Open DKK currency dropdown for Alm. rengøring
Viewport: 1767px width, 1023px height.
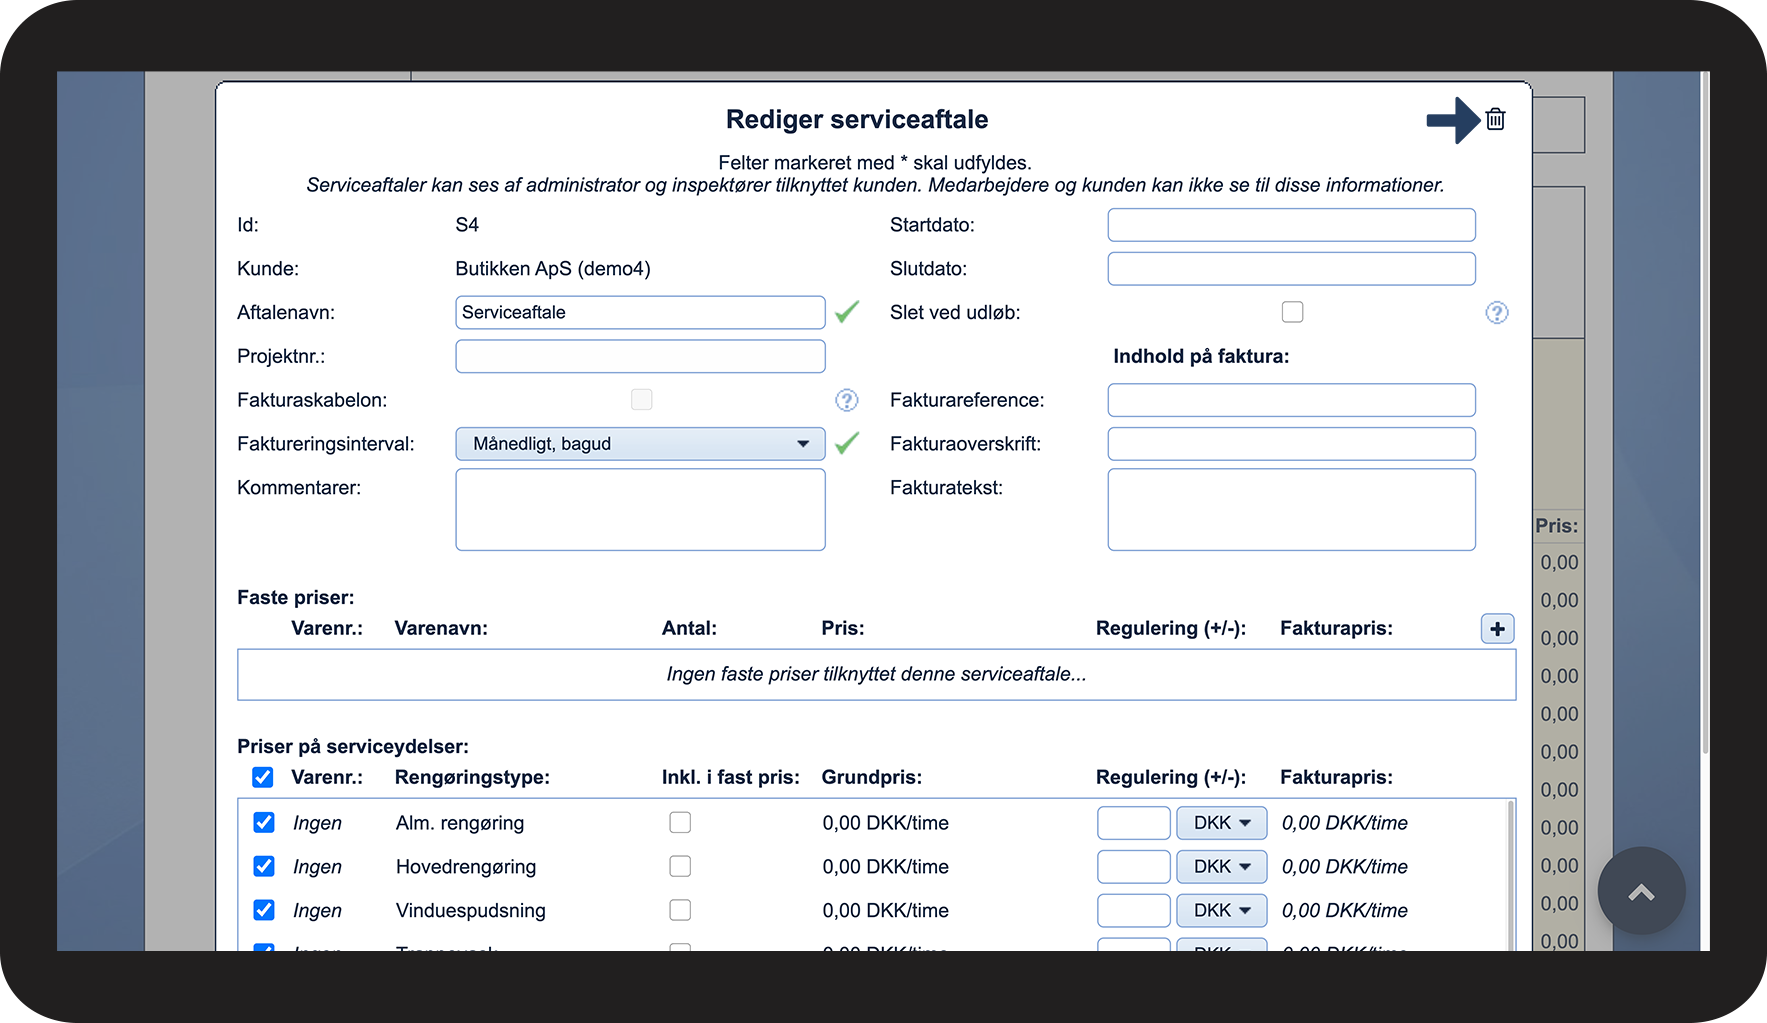point(1221,823)
